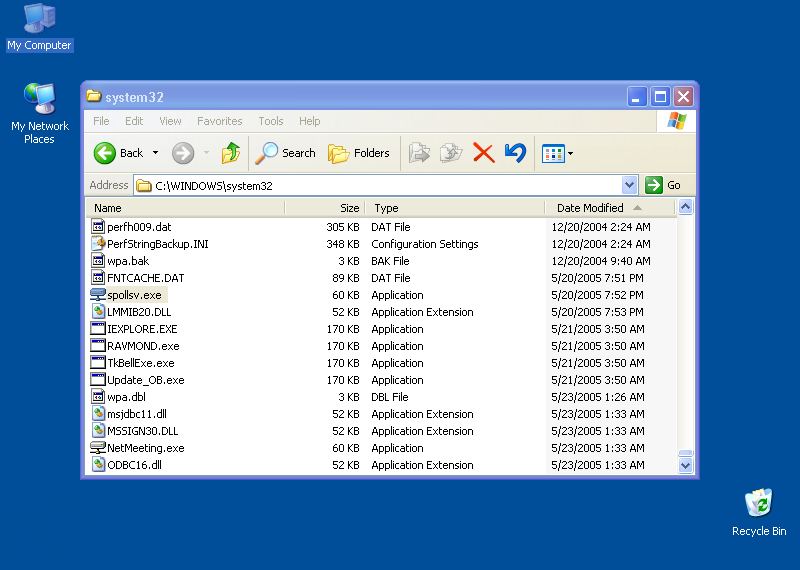
Task: Click the Views toolbar icon
Action: click(553, 153)
